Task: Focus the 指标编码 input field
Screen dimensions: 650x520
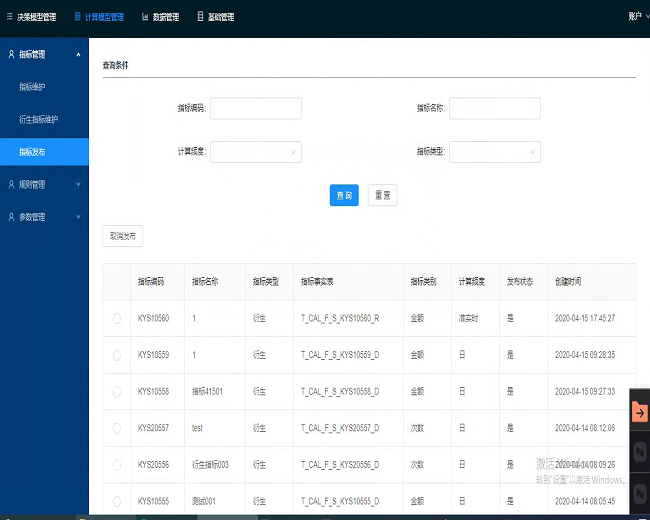Action: click(x=255, y=108)
